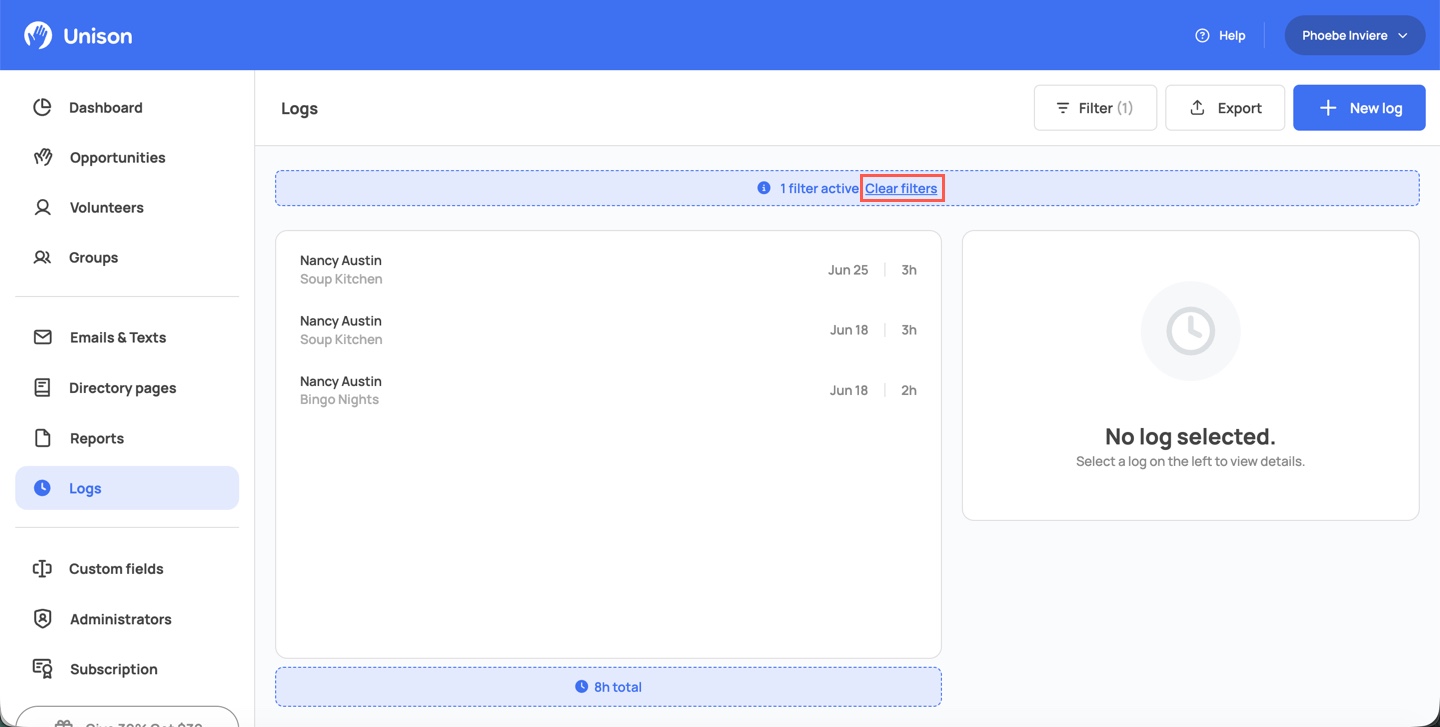Screen dimensions: 1440x727
Task: Click the question-mark Help icon
Action: click(1202, 35)
